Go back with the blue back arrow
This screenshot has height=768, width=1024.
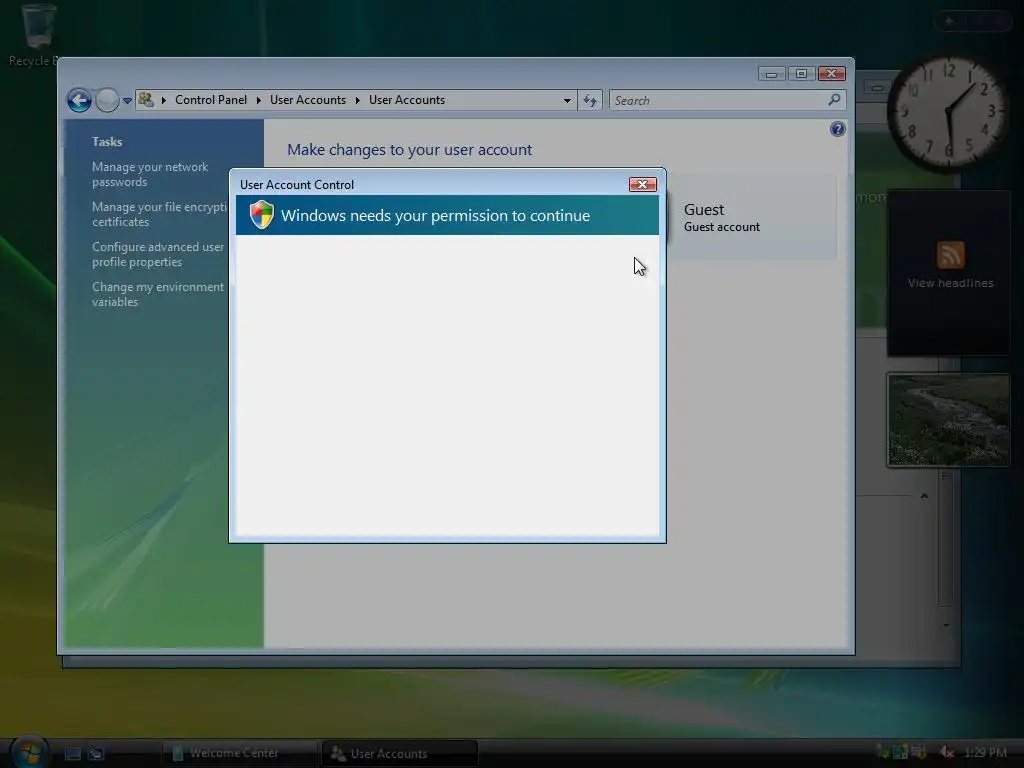[x=79, y=101]
